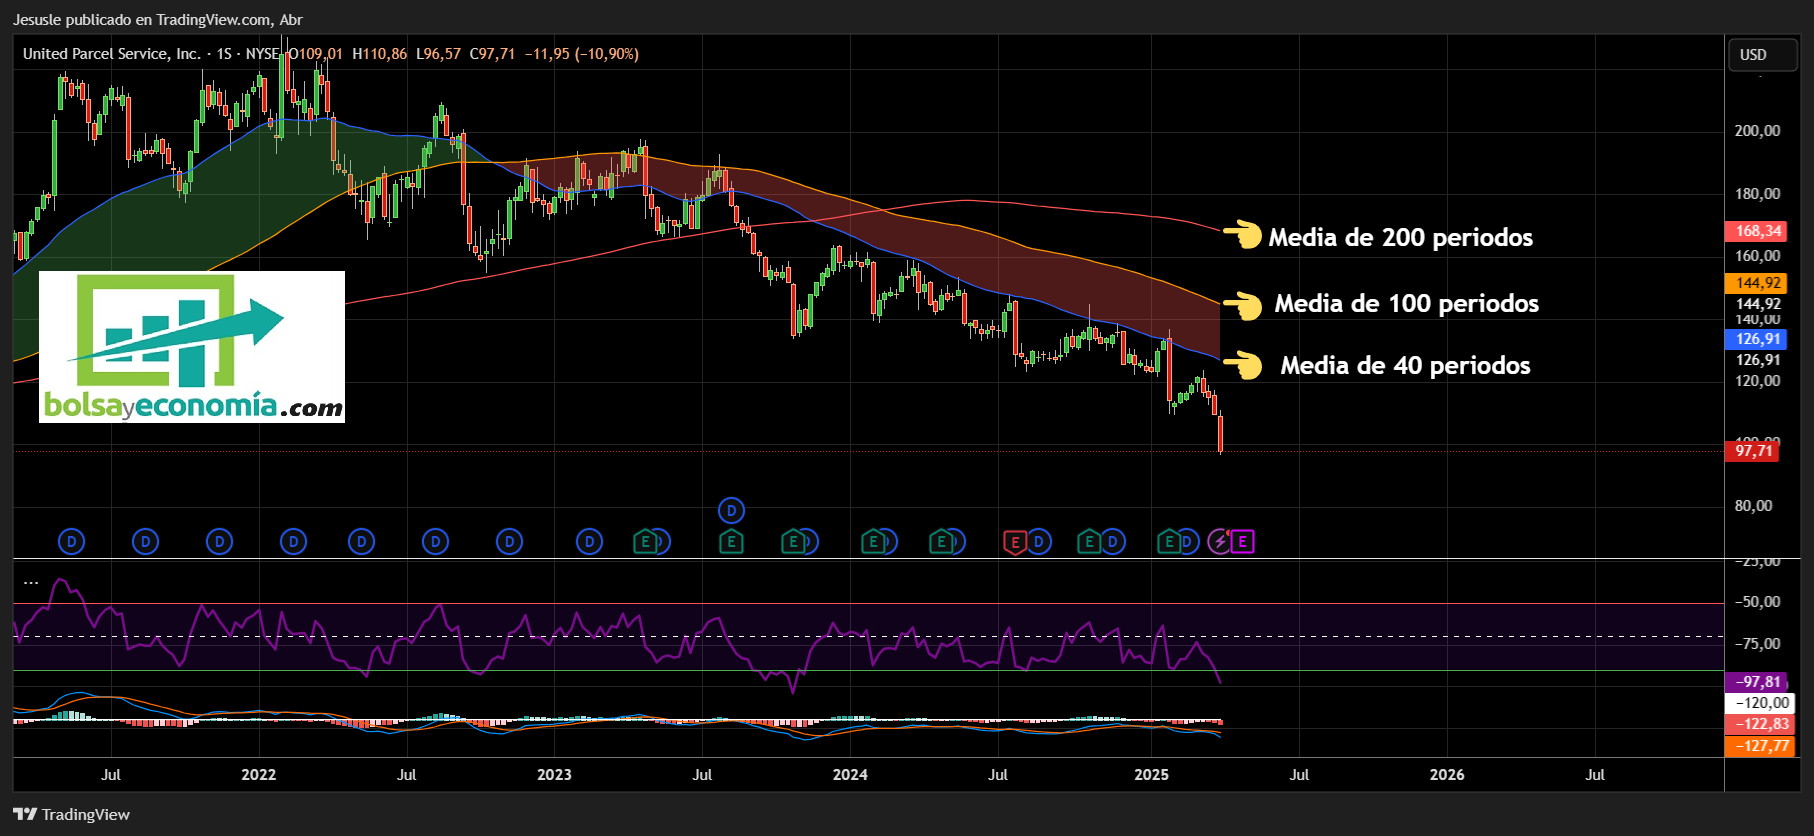The image size is (1814, 836).
Task: Expand the collapsed indicator legend dots
Action: tap(31, 582)
